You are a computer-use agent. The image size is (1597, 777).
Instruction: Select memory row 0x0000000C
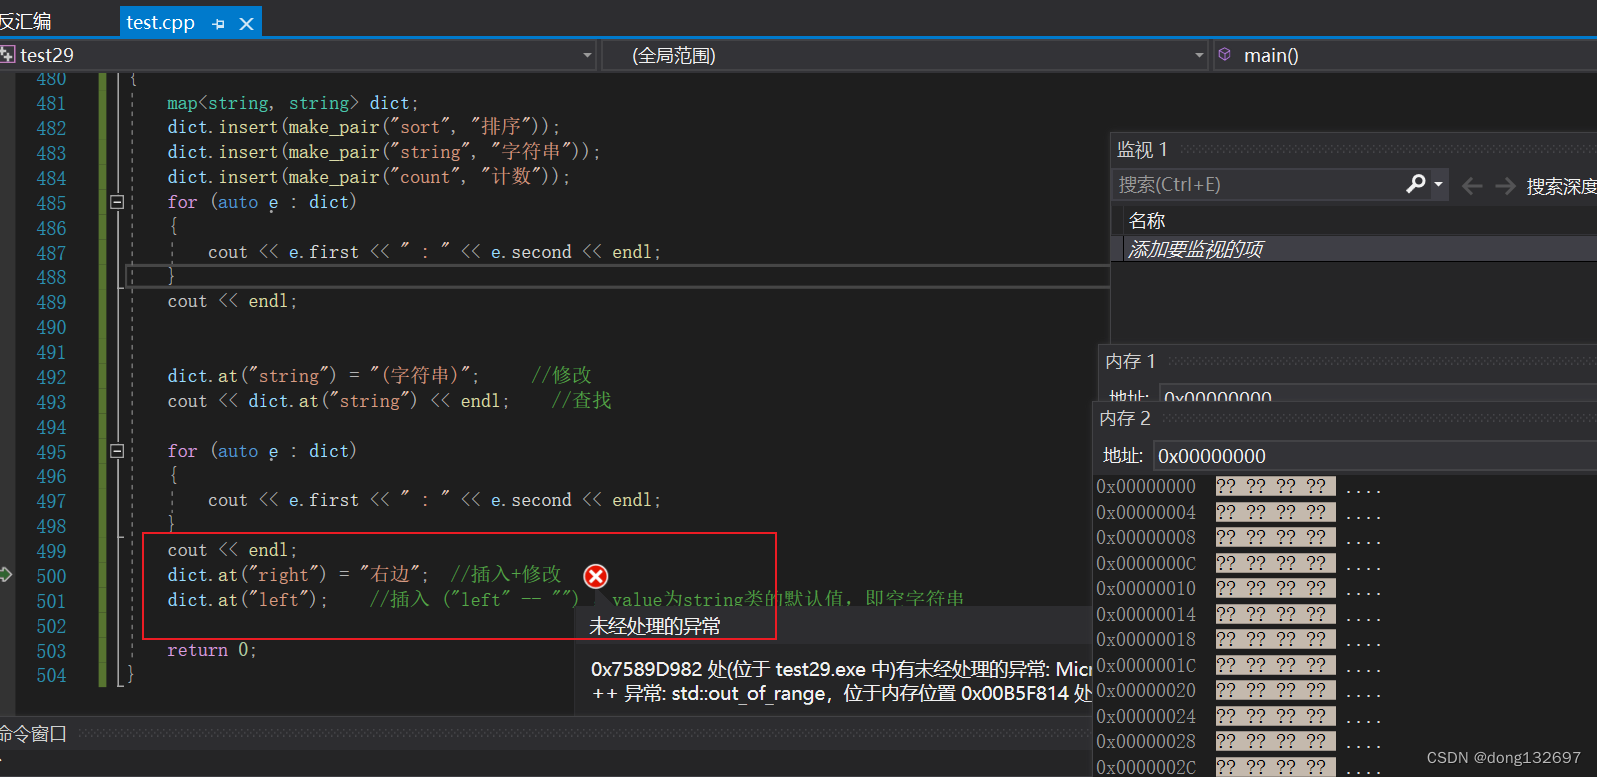click(x=1240, y=563)
